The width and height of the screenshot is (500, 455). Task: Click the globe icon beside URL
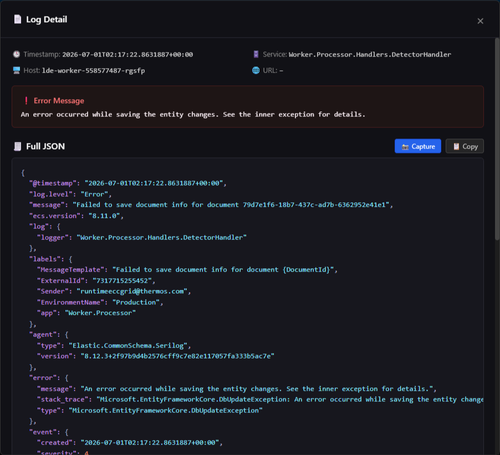tap(256, 70)
